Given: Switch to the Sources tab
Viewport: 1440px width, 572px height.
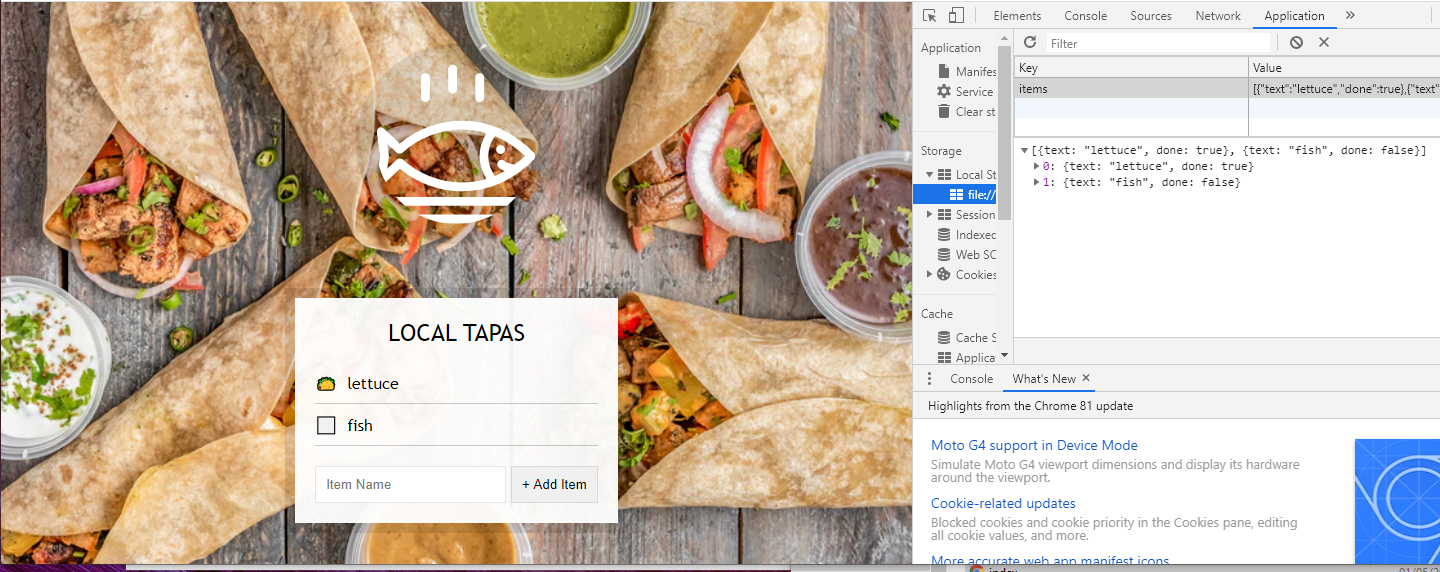Looking at the screenshot, I should (x=1151, y=15).
